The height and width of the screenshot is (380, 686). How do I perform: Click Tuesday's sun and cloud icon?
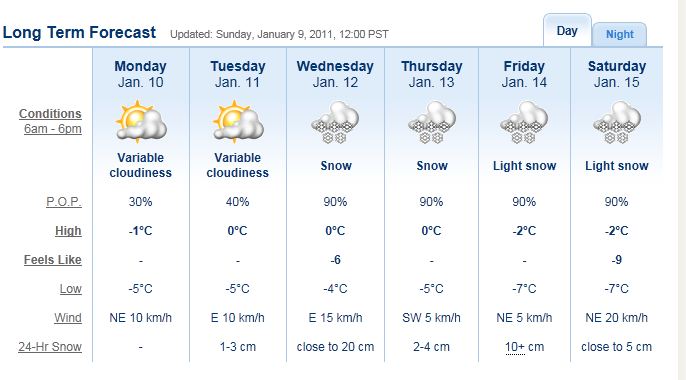point(238,122)
